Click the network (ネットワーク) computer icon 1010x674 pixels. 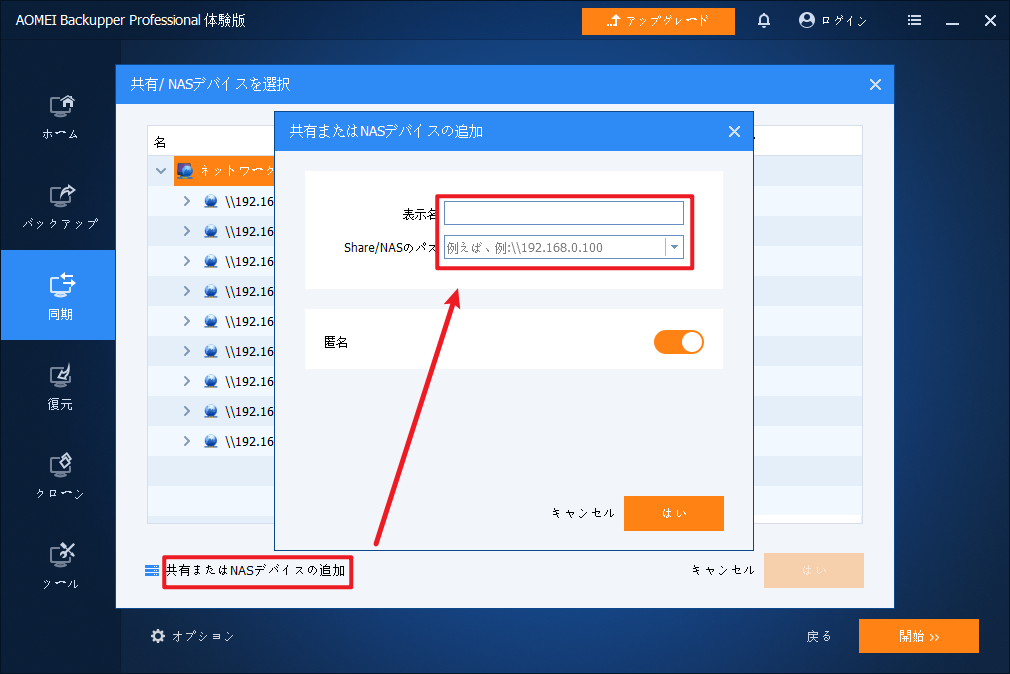tap(186, 171)
